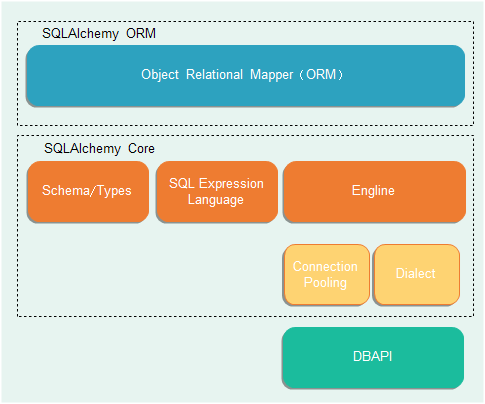Select the Engine orange box
This screenshot has width=485, height=404.
point(374,192)
